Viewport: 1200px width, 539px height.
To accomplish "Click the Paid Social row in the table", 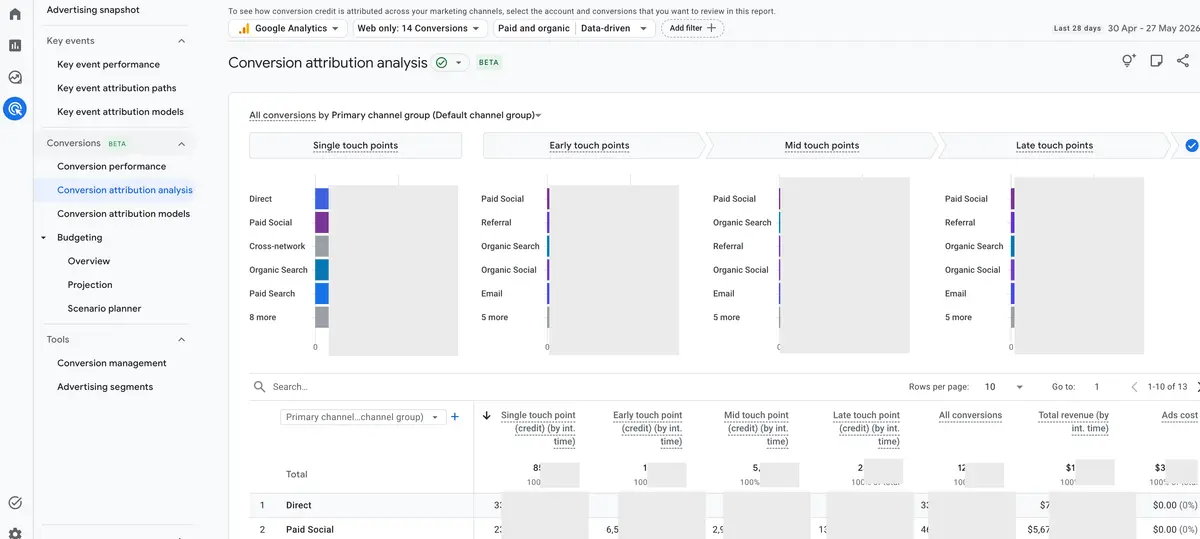I will pos(724,528).
